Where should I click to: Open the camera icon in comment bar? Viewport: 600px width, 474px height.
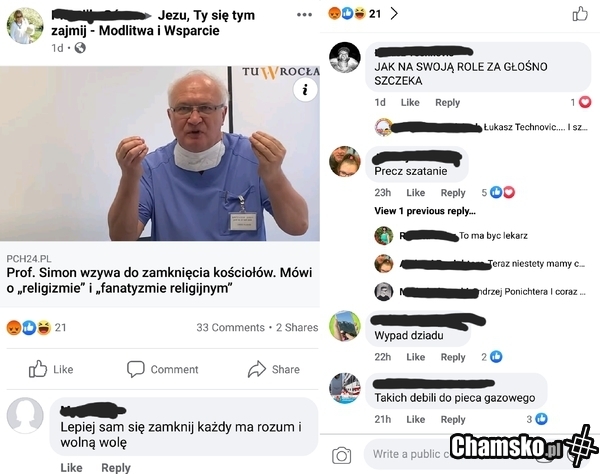(x=341, y=455)
